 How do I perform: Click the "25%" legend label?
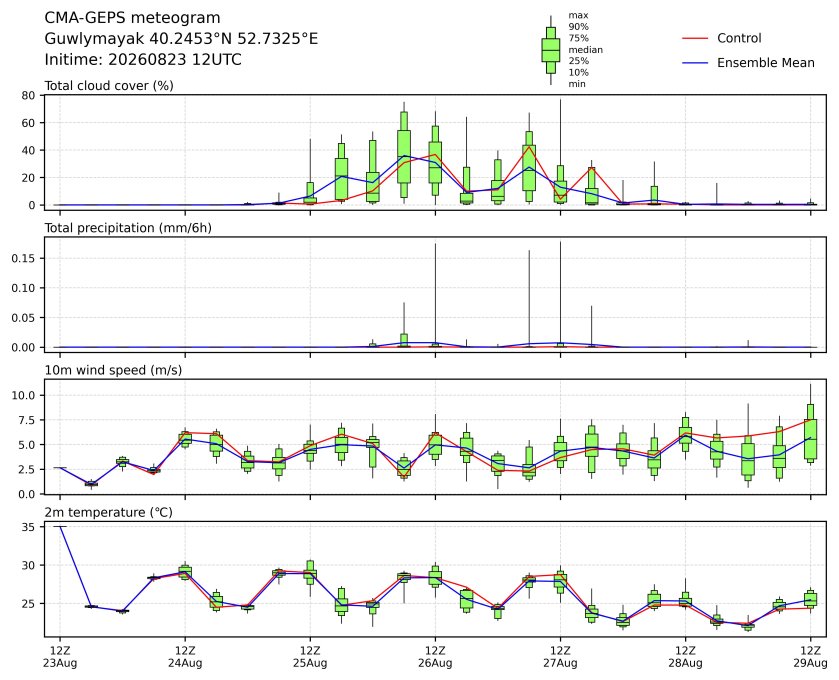click(x=578, y=61)
